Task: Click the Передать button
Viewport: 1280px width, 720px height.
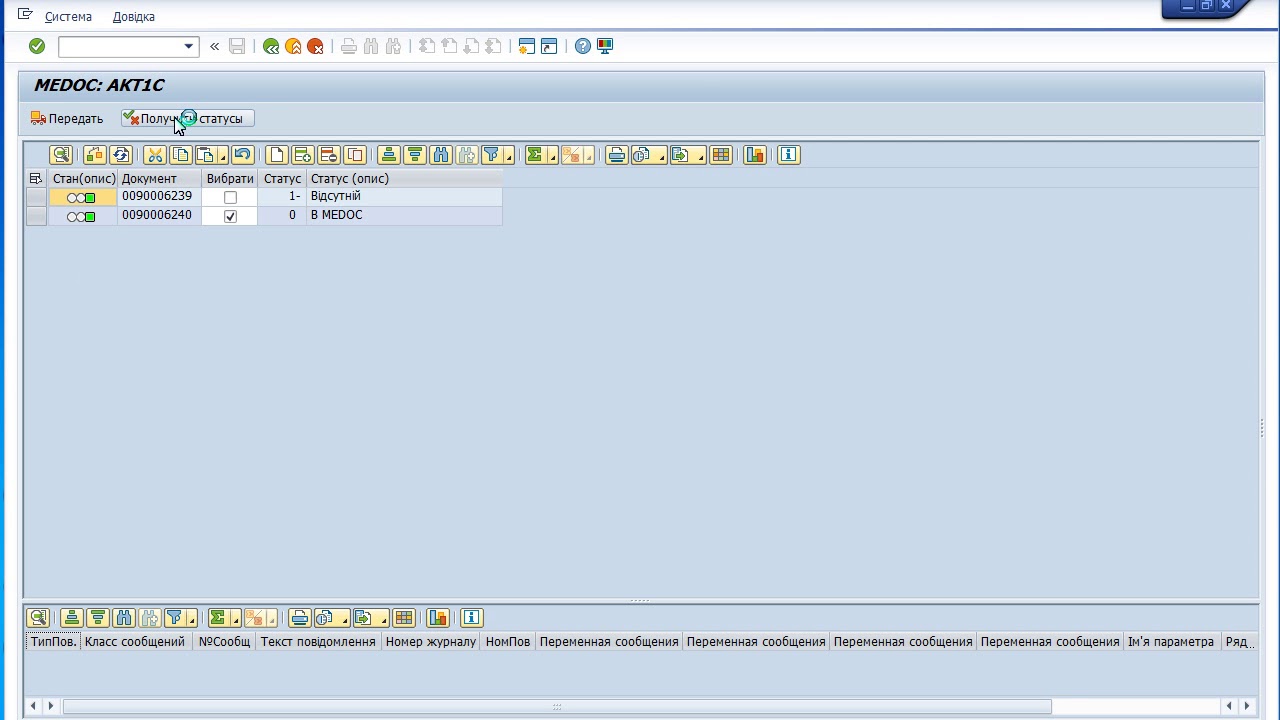Action: coord(67,118)
